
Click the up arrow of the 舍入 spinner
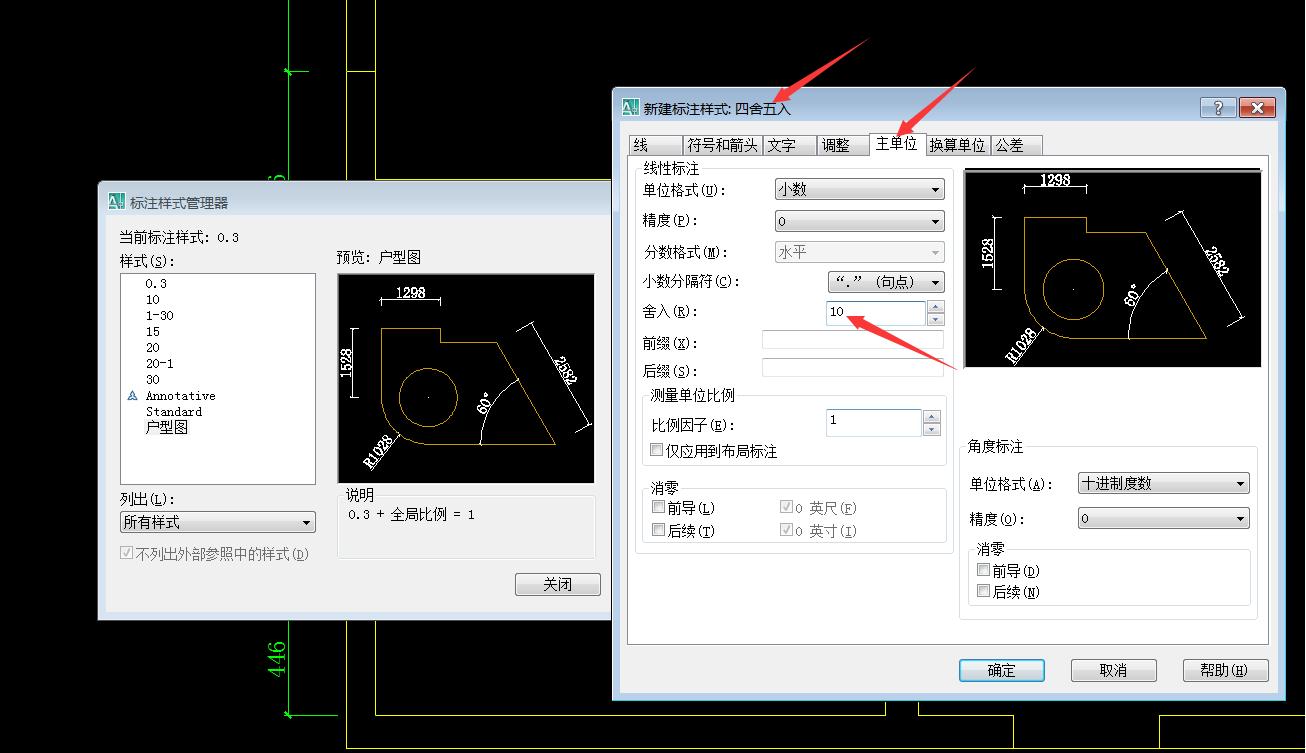tap(935, 307)
